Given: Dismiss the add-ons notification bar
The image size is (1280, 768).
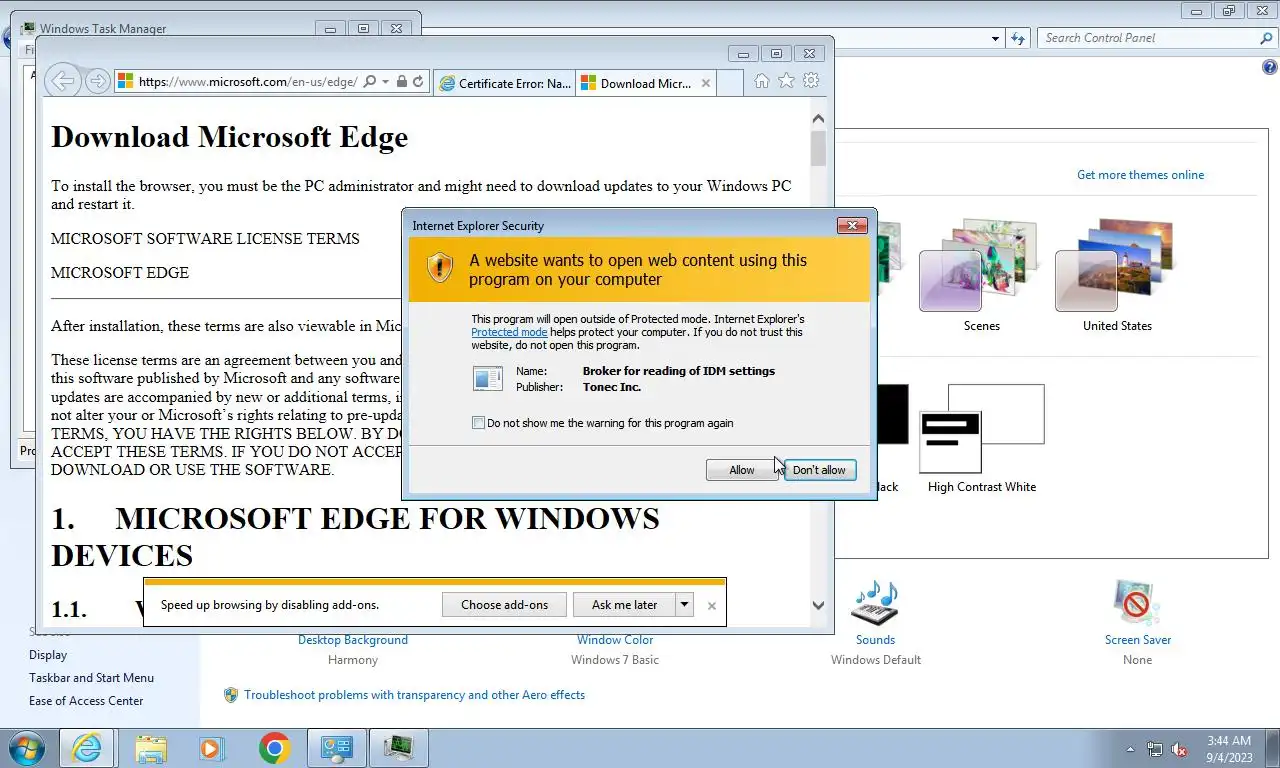Looking at the screenshot, I should tap(712, 605).
